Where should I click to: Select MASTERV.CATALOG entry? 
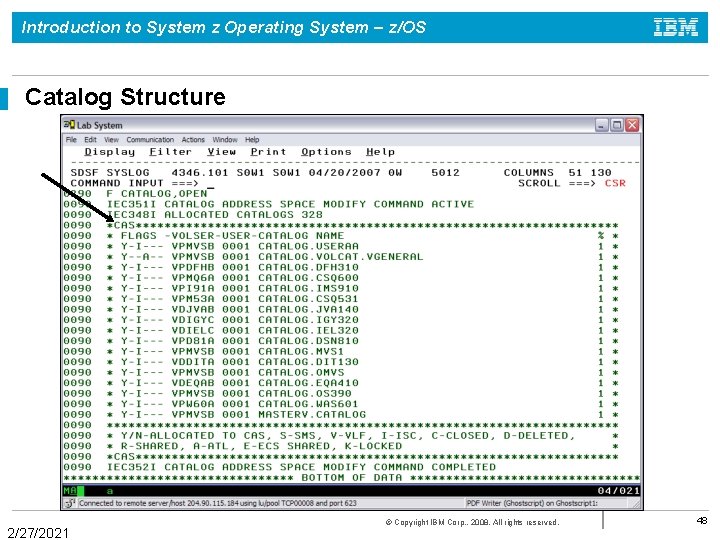coord(312,415)
